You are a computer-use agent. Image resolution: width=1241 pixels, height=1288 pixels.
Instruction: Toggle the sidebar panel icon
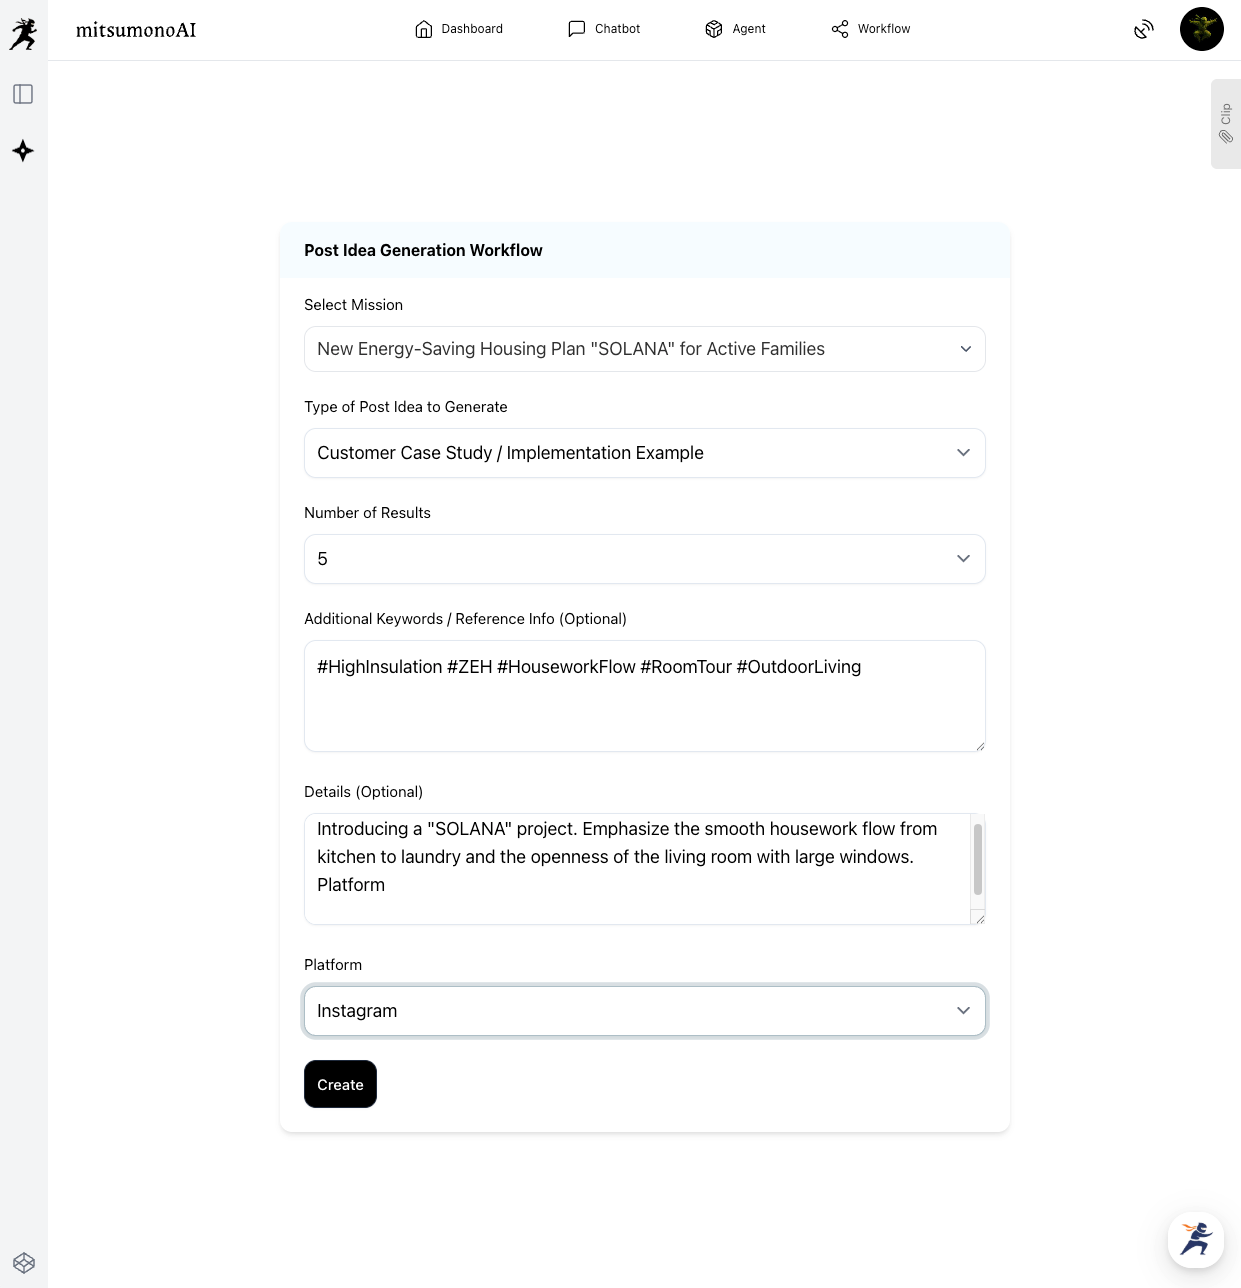(x=23, y=94)
